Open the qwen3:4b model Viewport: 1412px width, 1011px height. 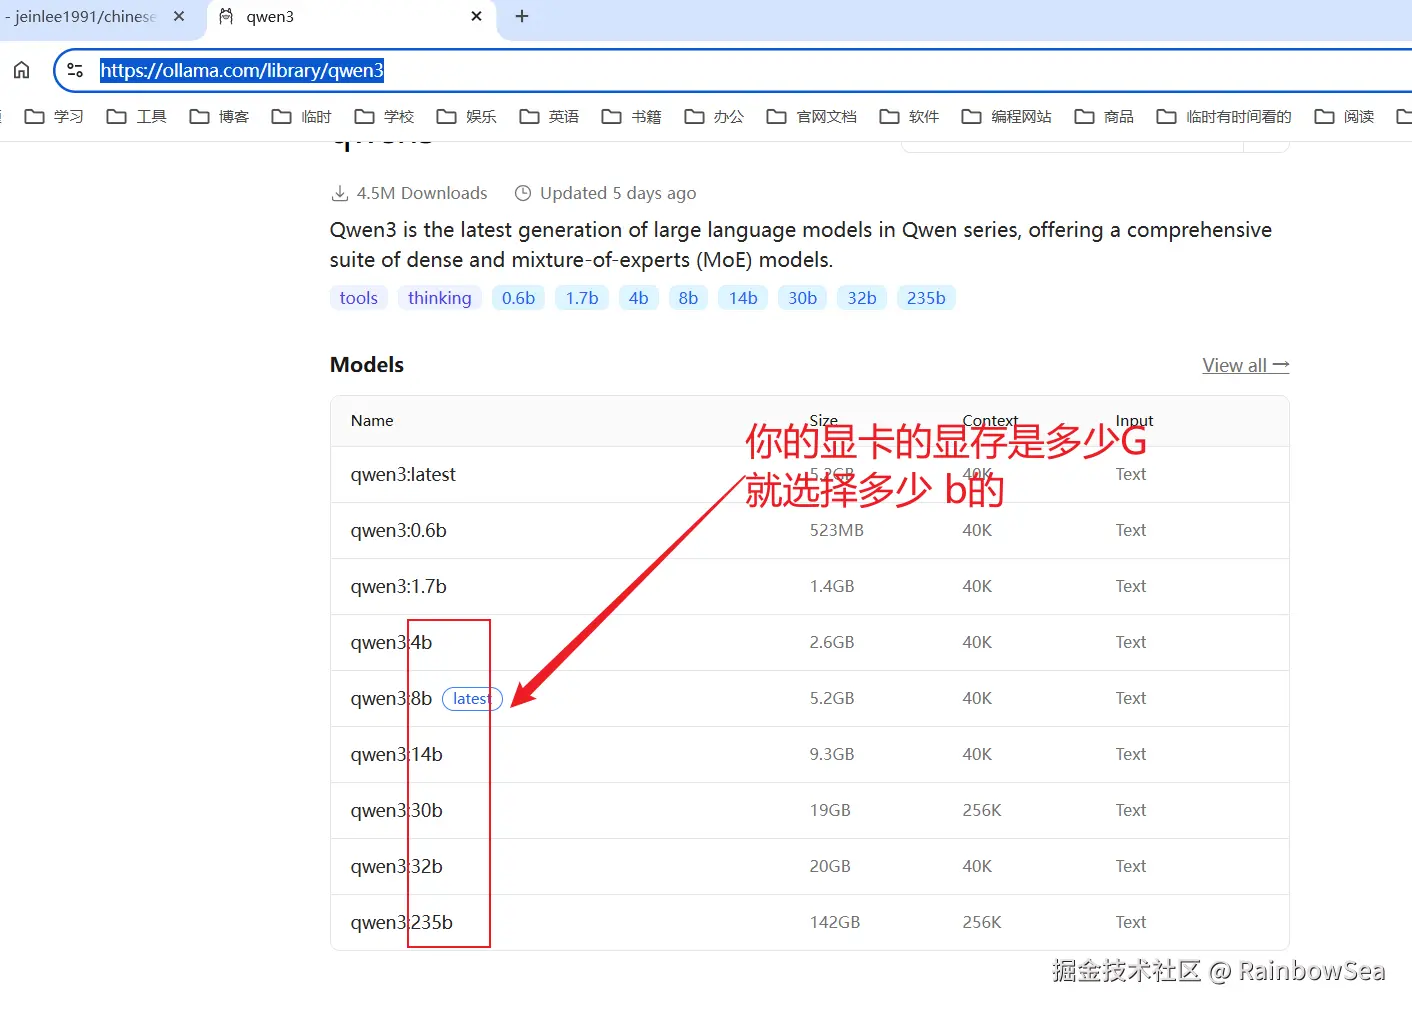[x=391, y=642]
